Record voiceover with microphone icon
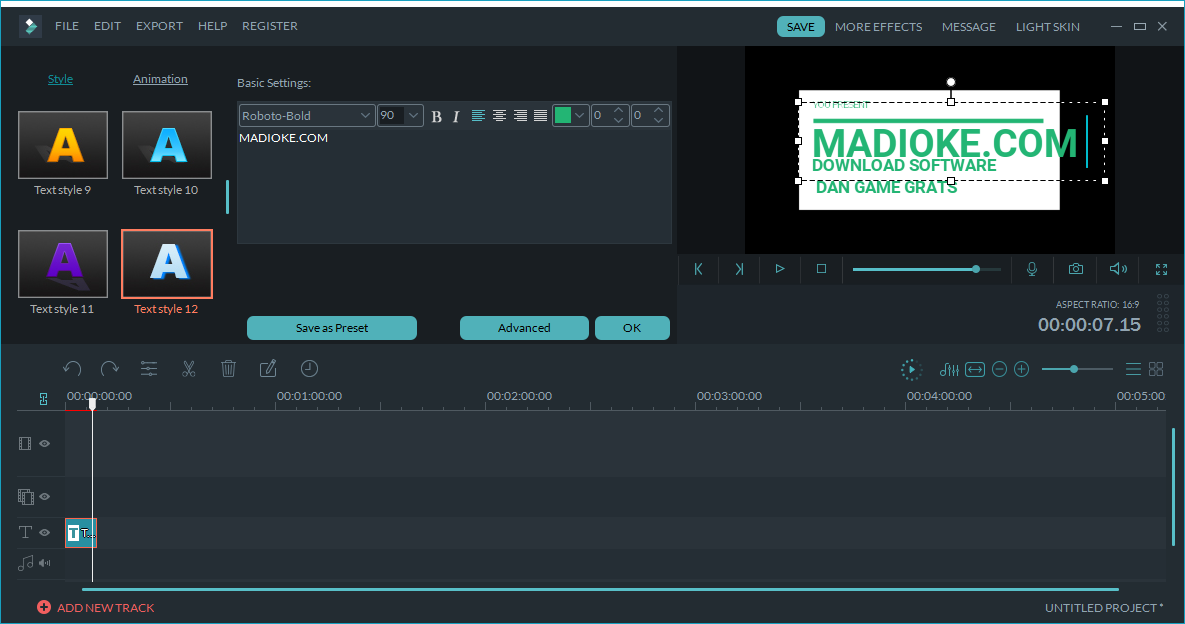Viewport: 1185px width, 624px height. click(1032, 269)
